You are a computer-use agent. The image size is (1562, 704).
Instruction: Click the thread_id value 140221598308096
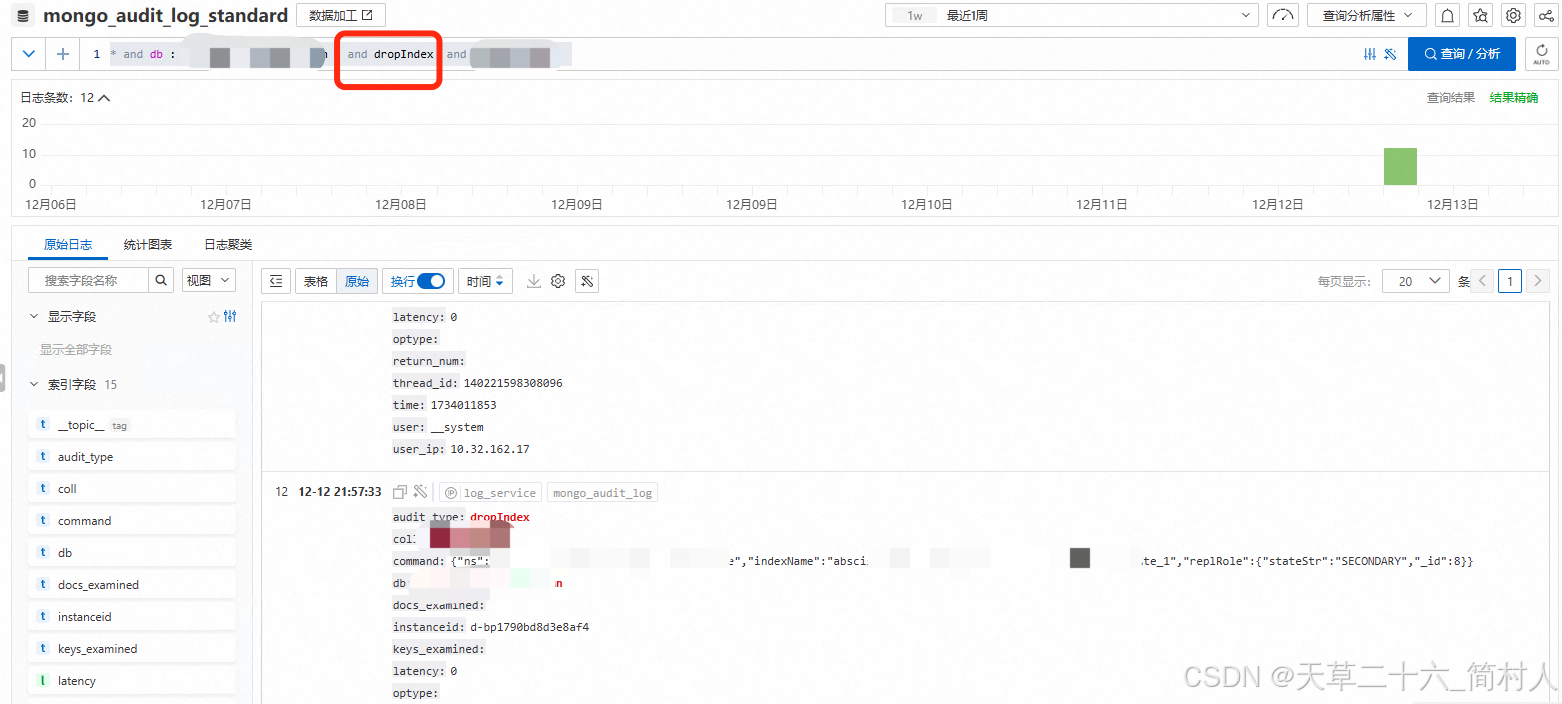tap(512, 383)
